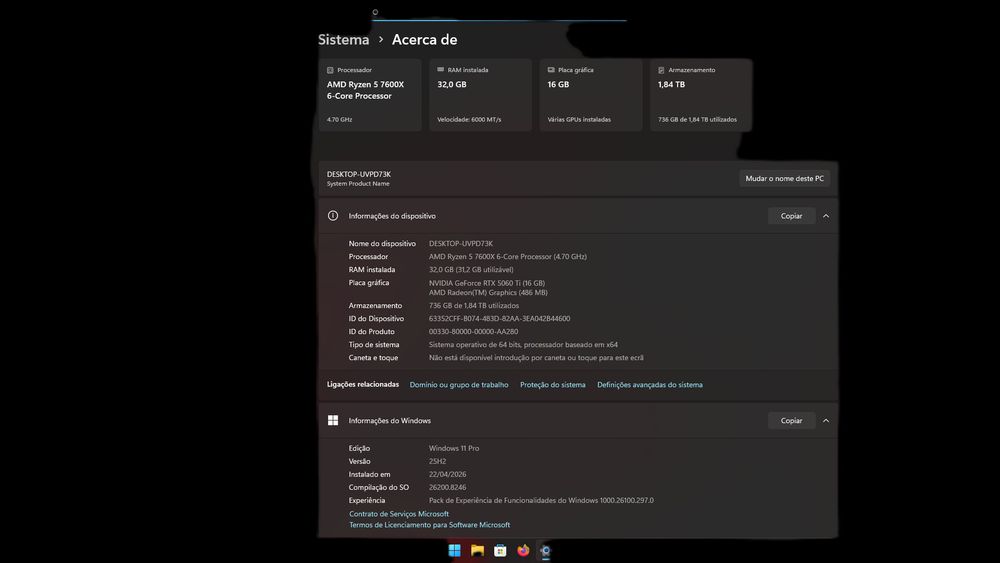This screenshot has height=563, width=1000.
Task: Click the Informações do dispositivo heading
Action: pos(392,216)
